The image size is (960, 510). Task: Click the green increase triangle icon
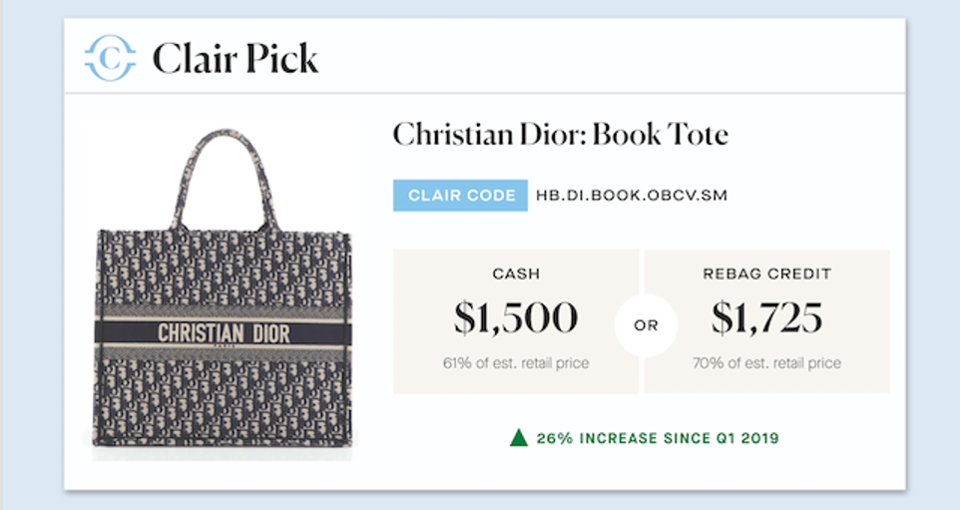tap(519, 438)
